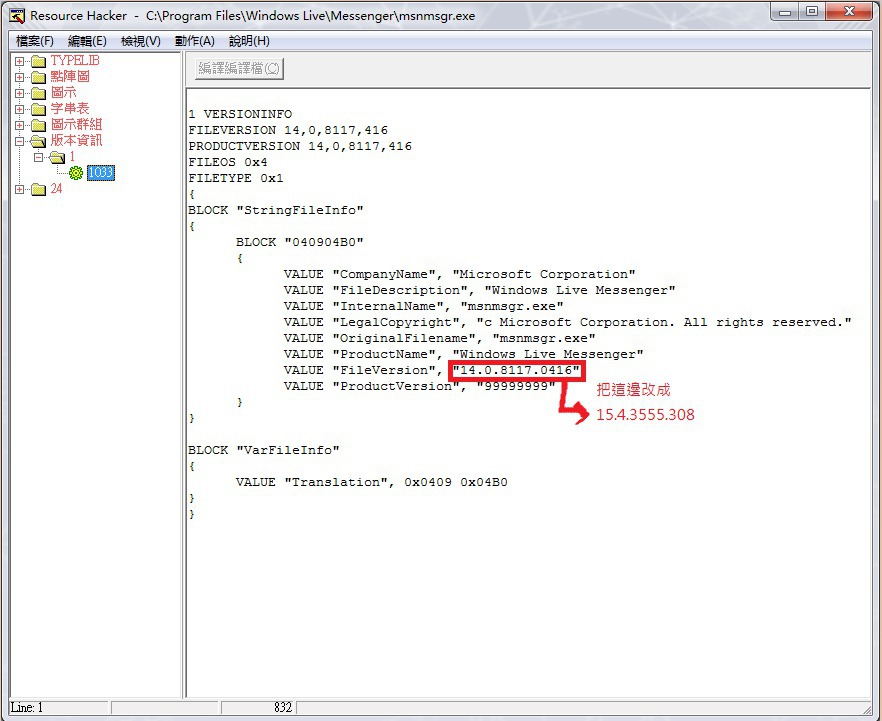
Task: Click the 圖示 folder icon
Action: [x=38, y=93]
